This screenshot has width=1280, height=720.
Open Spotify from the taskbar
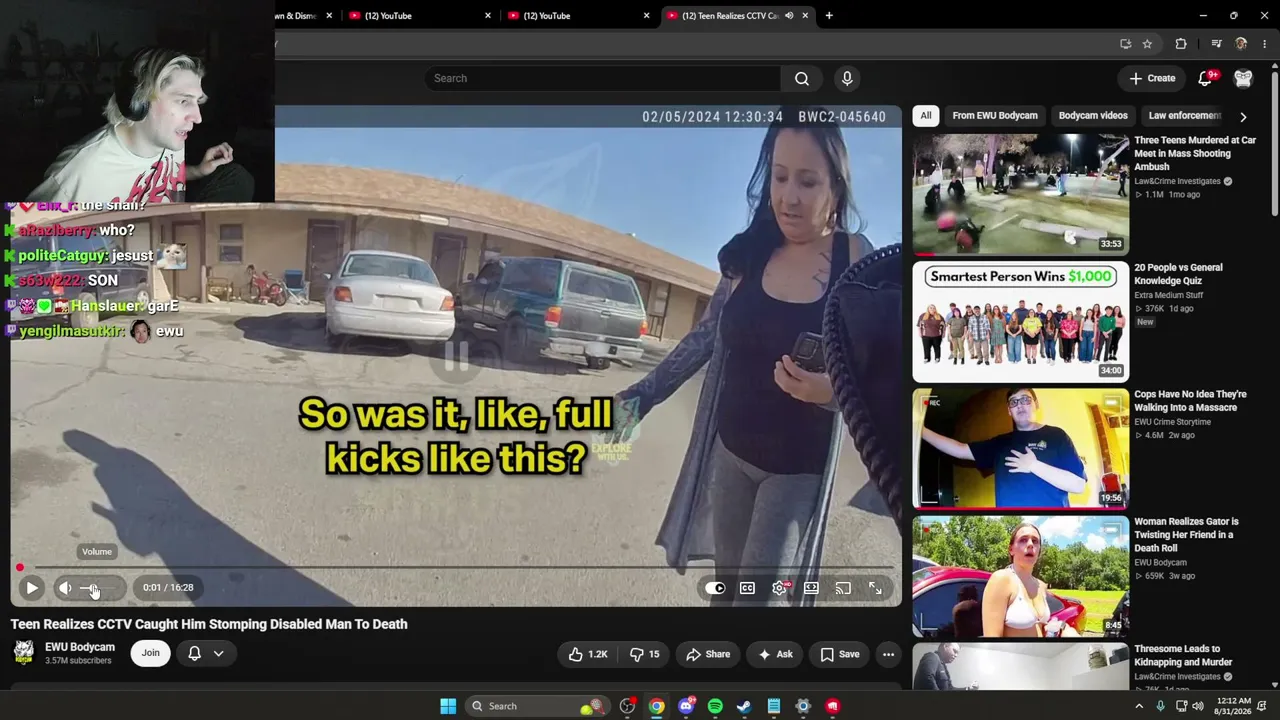tap(715, 706)
